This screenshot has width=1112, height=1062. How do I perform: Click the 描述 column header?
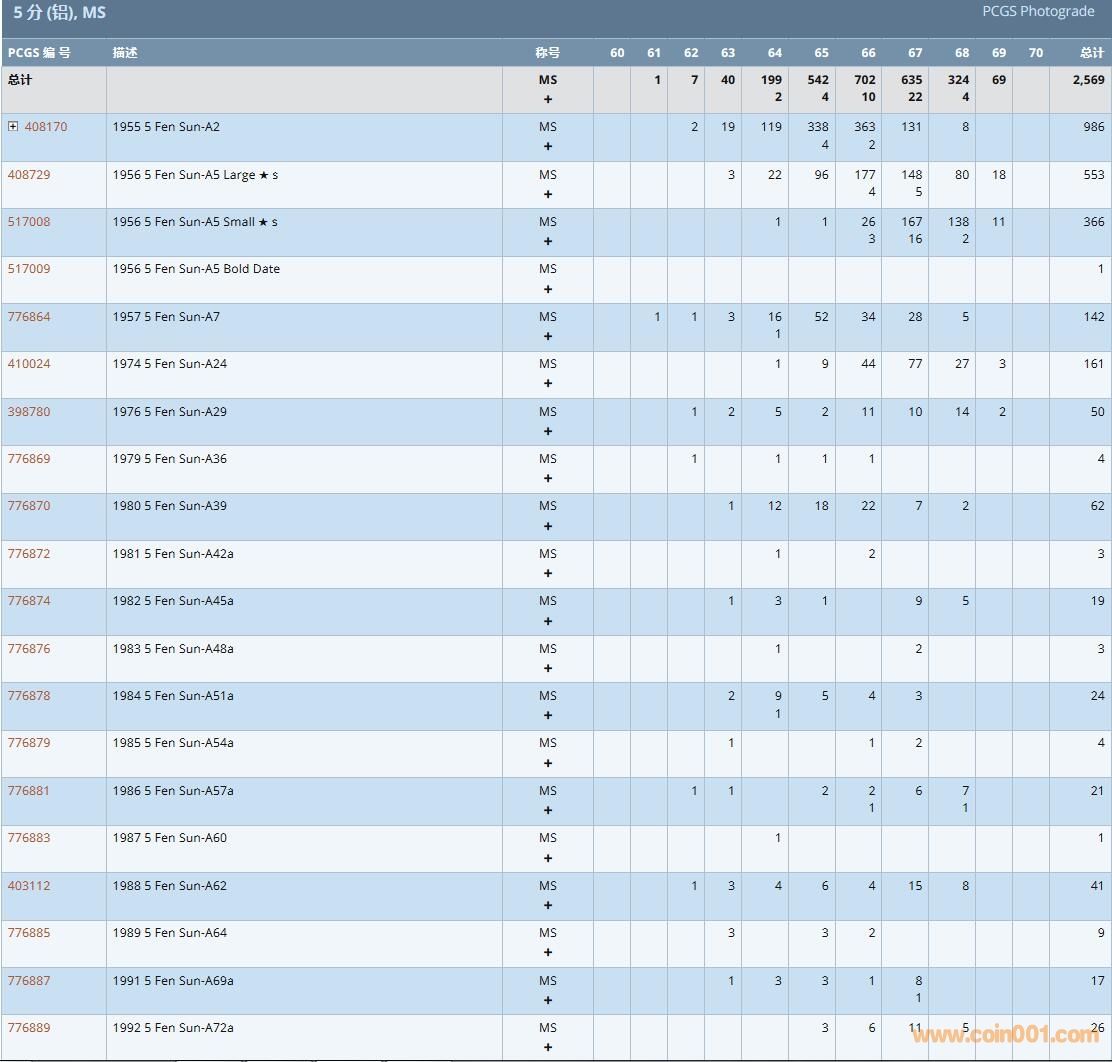click(125, 53)
